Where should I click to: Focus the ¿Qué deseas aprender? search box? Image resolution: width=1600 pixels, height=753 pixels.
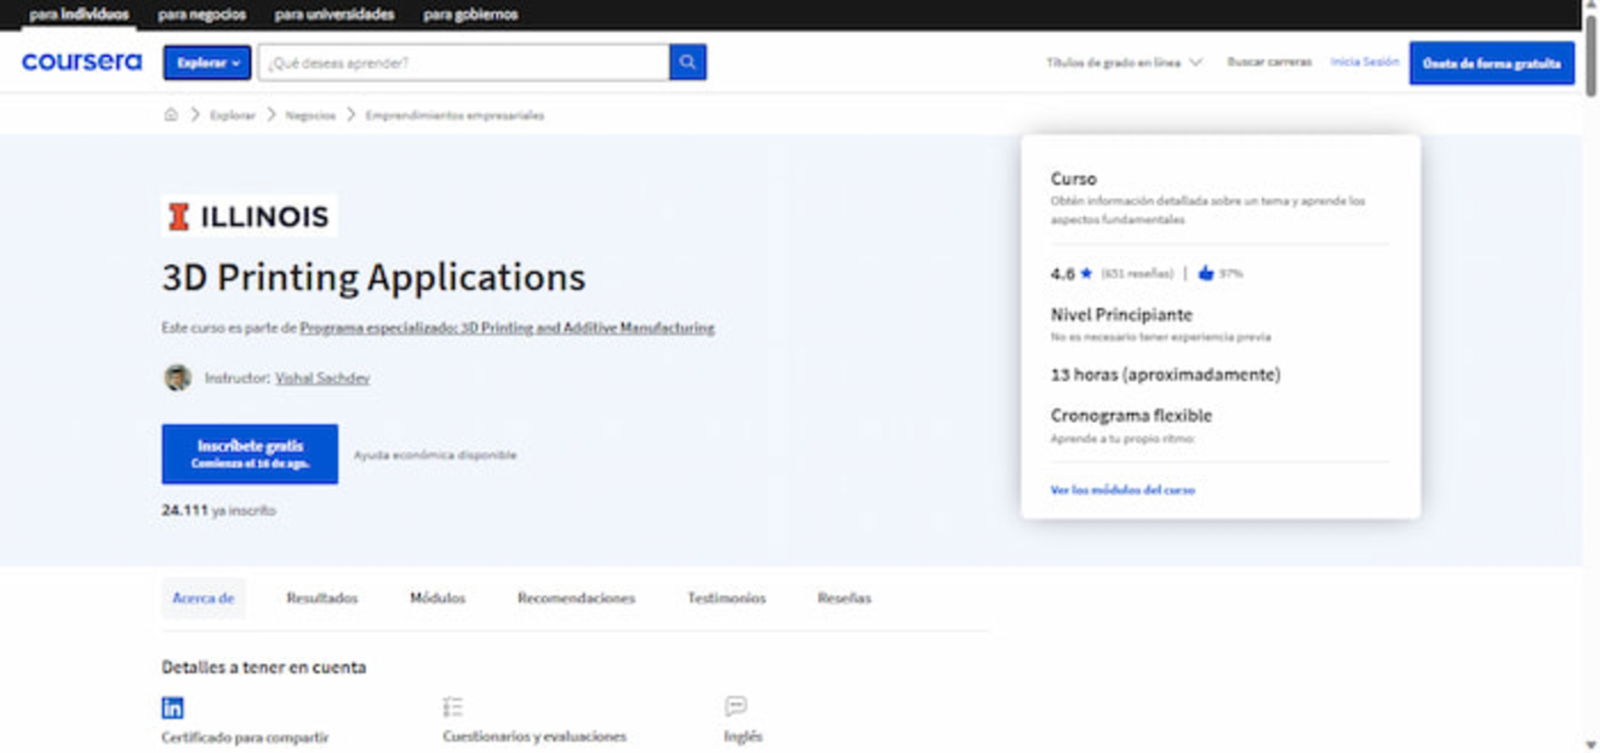click(x=464, y=62)
